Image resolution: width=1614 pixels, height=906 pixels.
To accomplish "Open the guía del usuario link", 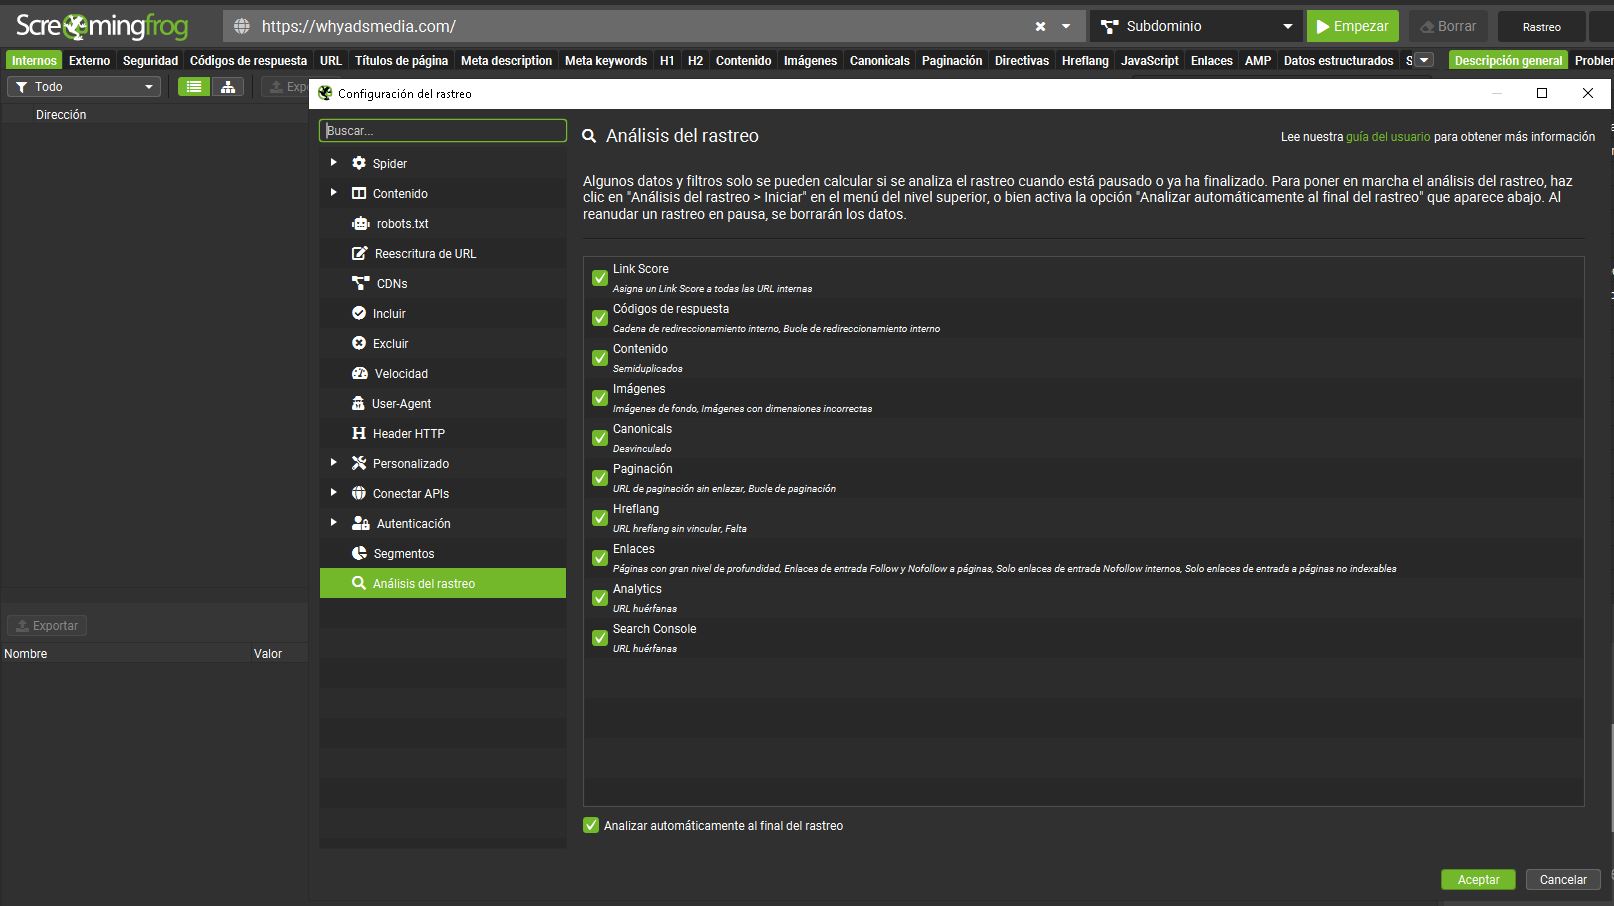I will coord(1387,137).
